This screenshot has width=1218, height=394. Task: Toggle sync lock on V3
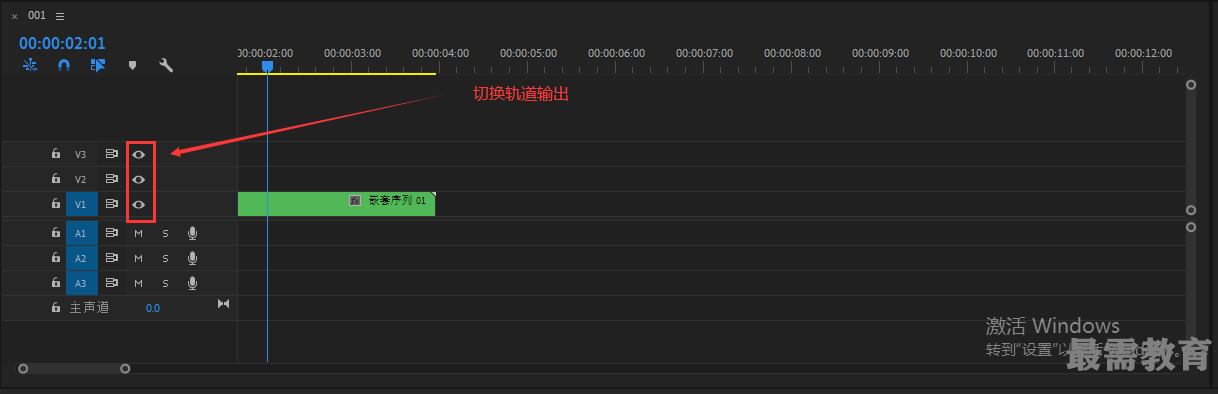coord(112,155)
